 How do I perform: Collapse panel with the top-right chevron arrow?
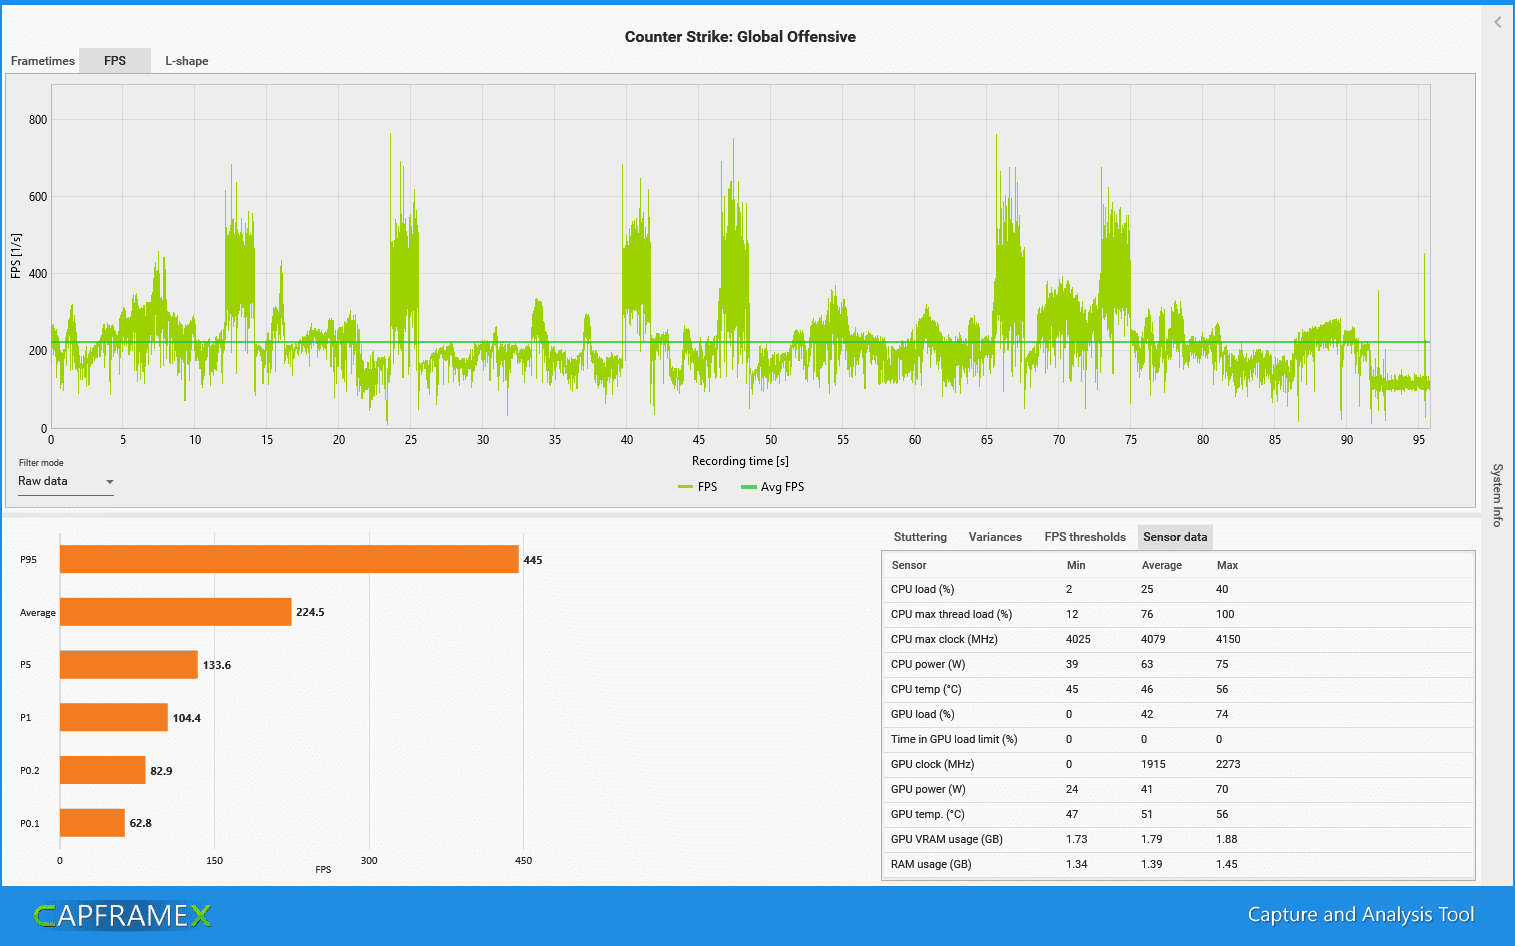click(1497, 22)
